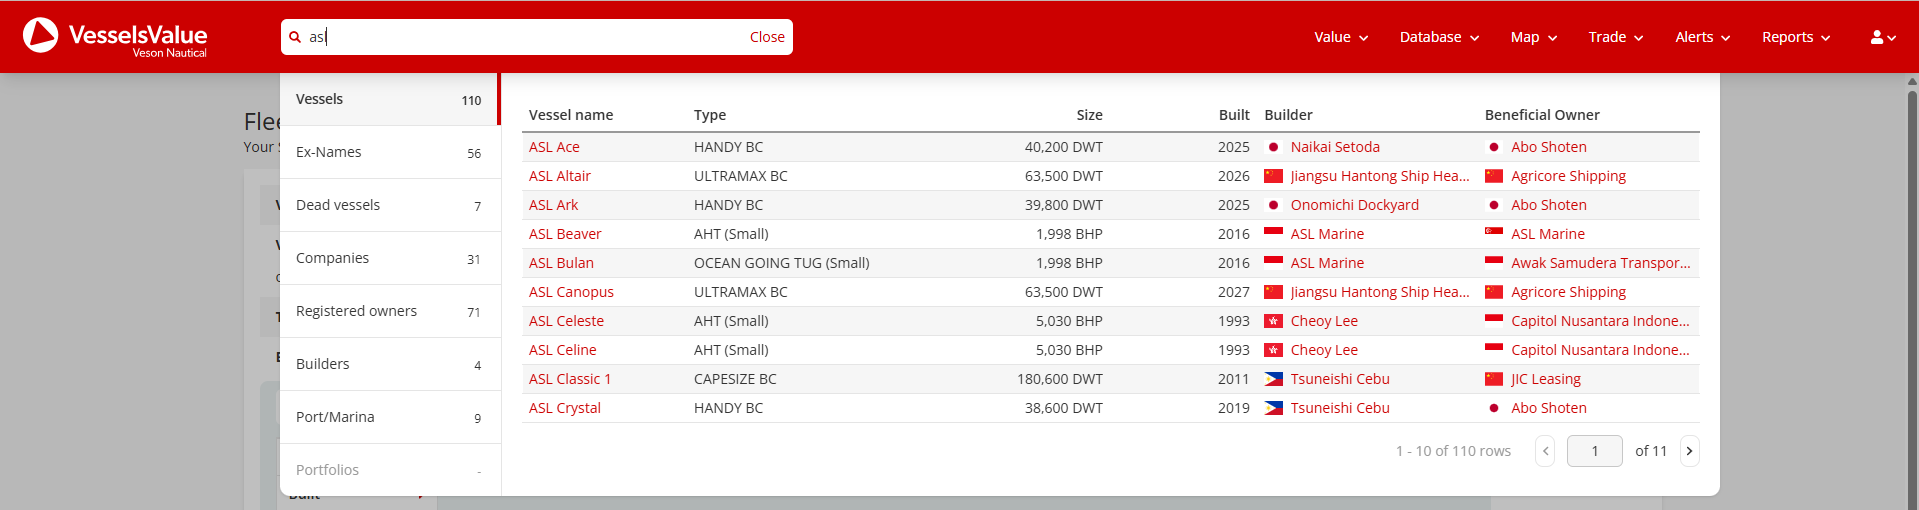The height and width of the screenshot is (510, 1919).
Task: Open Capitol Nusantara Indone... in ASL Celine row
Action: click(x=1600, y=350)
